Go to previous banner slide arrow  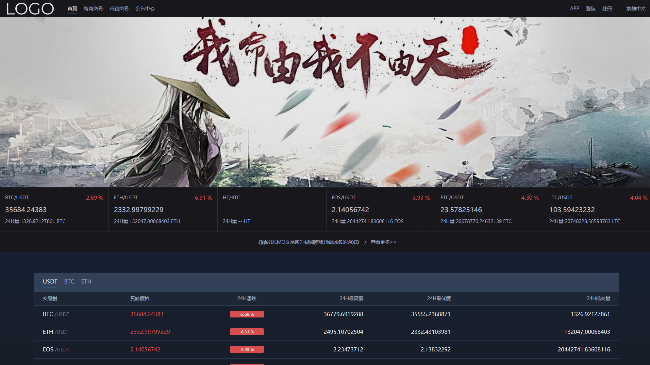point(11,102)
